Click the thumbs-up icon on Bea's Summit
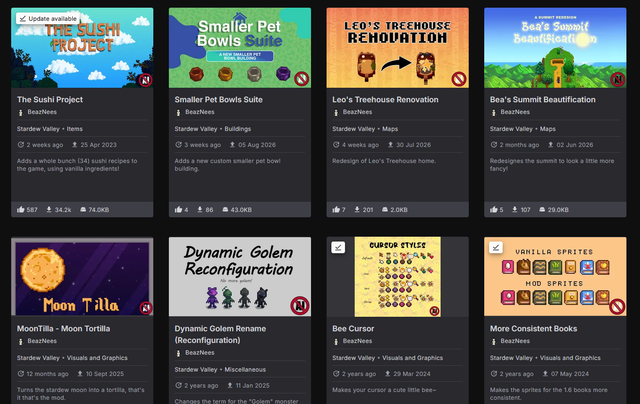This screenshot has width=640, height=404. click(x=493, y=209)
